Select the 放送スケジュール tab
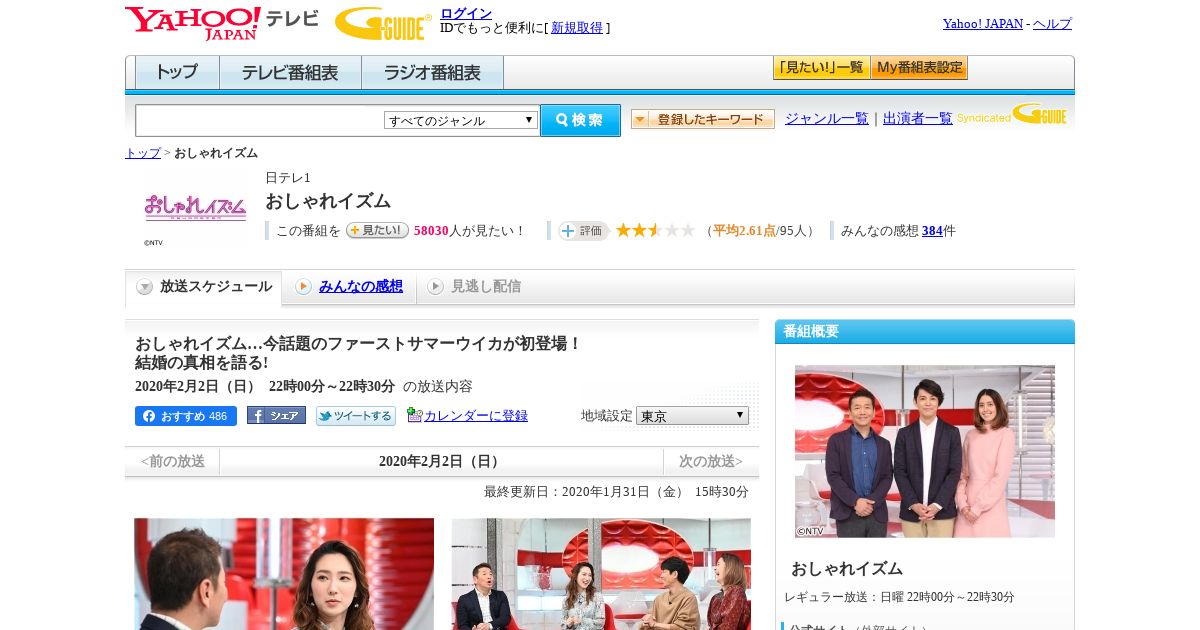Viewport: 1200px width, 630px height. (x=203, y=287)
